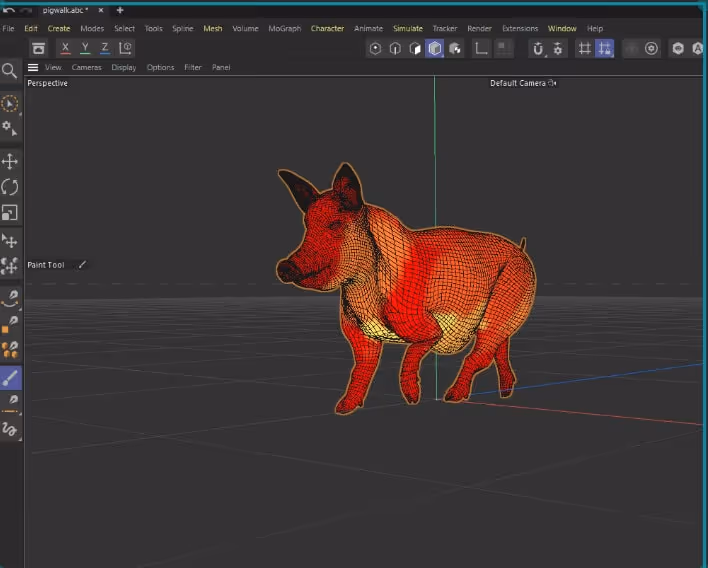
Task: Click the coordinate system icon beside Z
Action: pyautogui.click(x=126, y=48)
